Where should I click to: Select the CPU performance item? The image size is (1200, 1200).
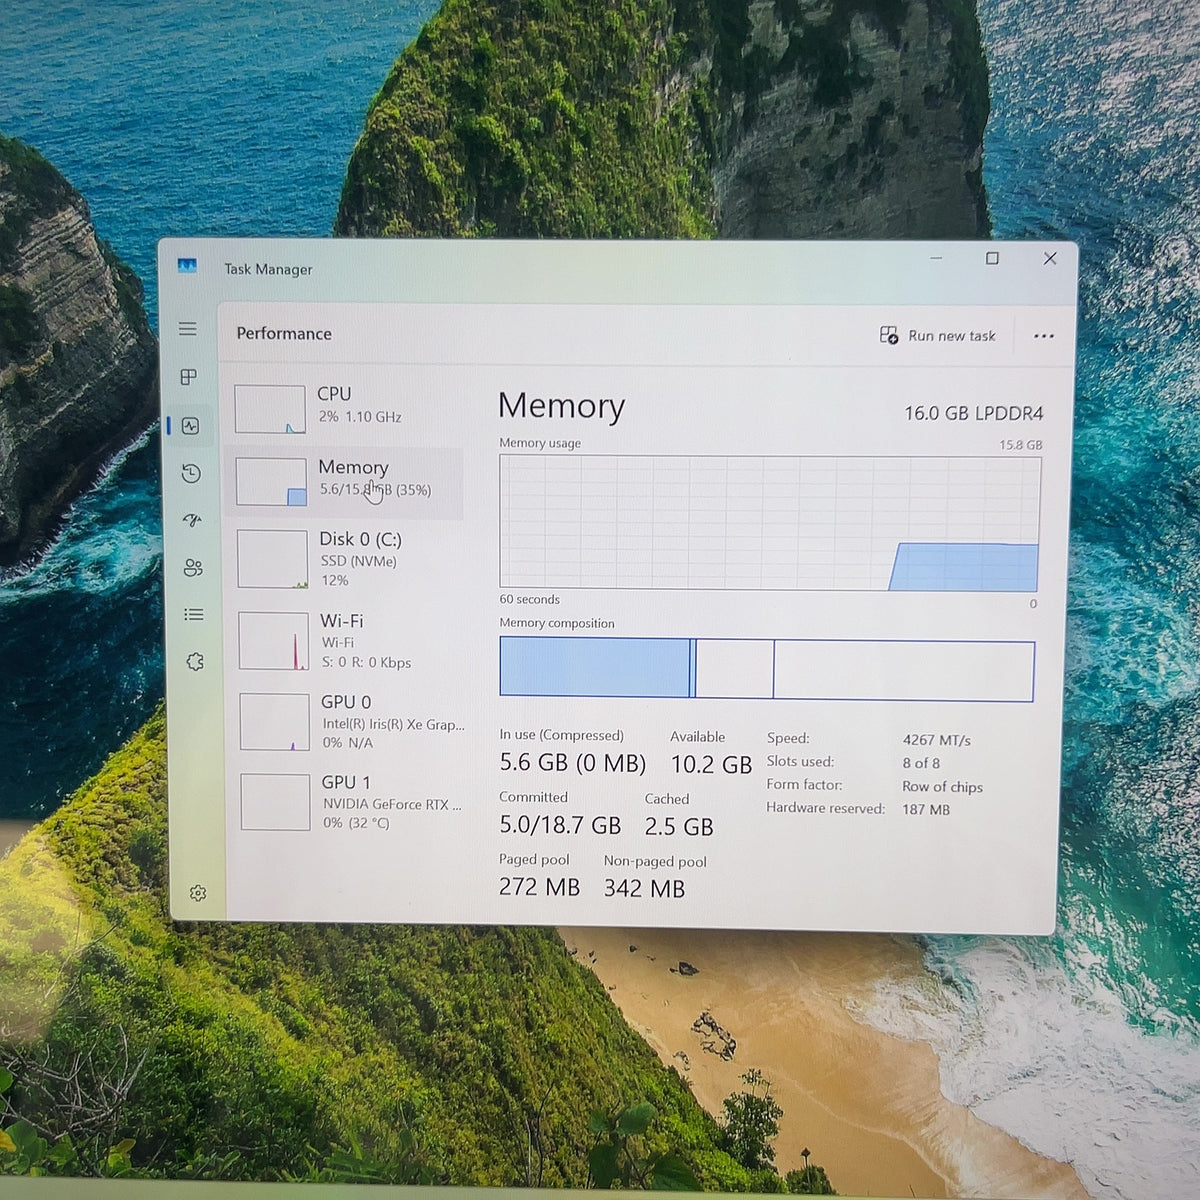click(x=347, y=408)
